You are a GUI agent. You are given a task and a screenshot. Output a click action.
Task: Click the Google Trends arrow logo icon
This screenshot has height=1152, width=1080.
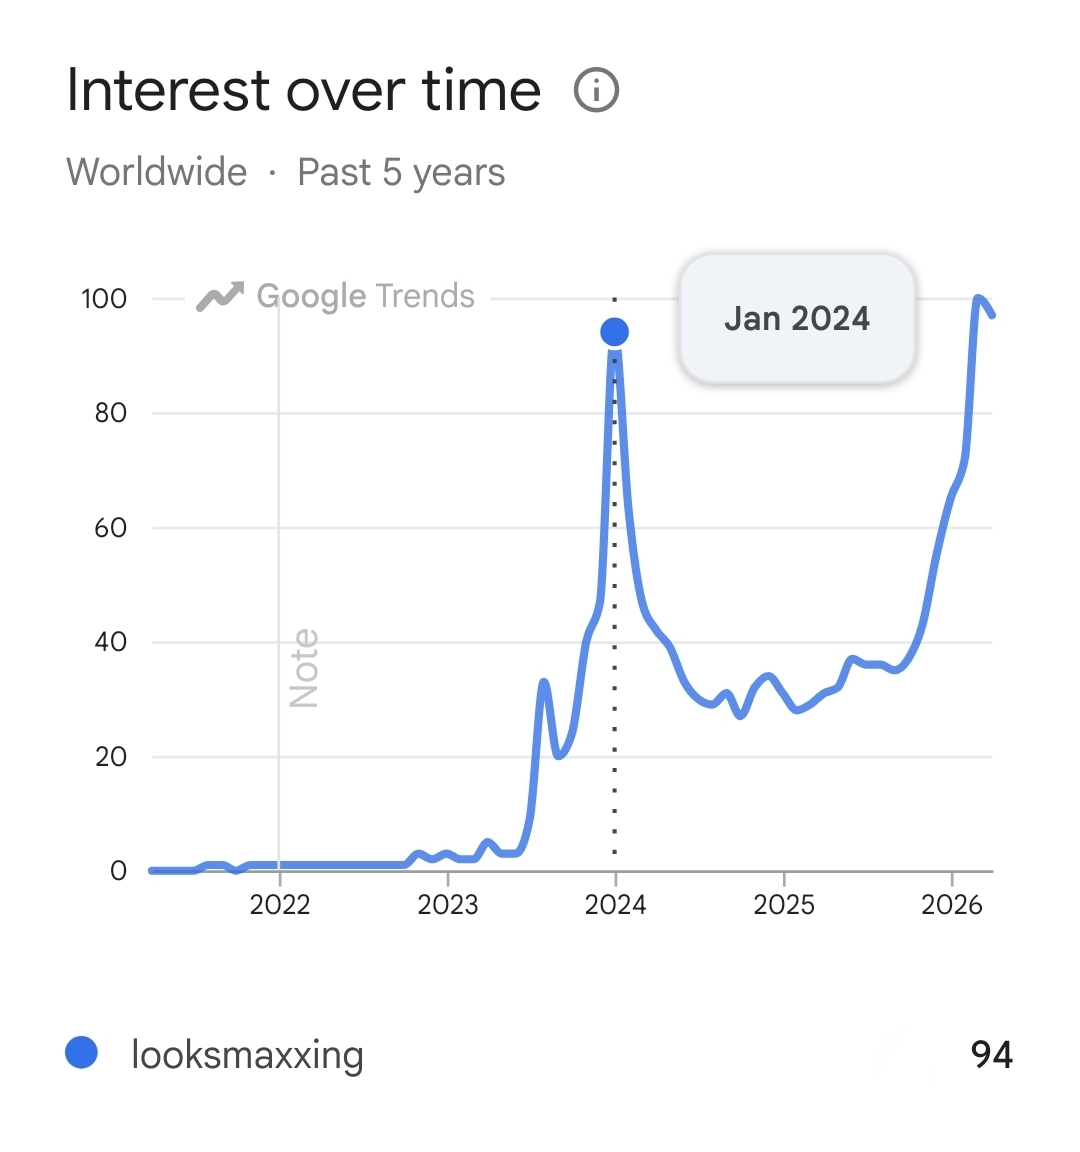click(x=220, y=297)
